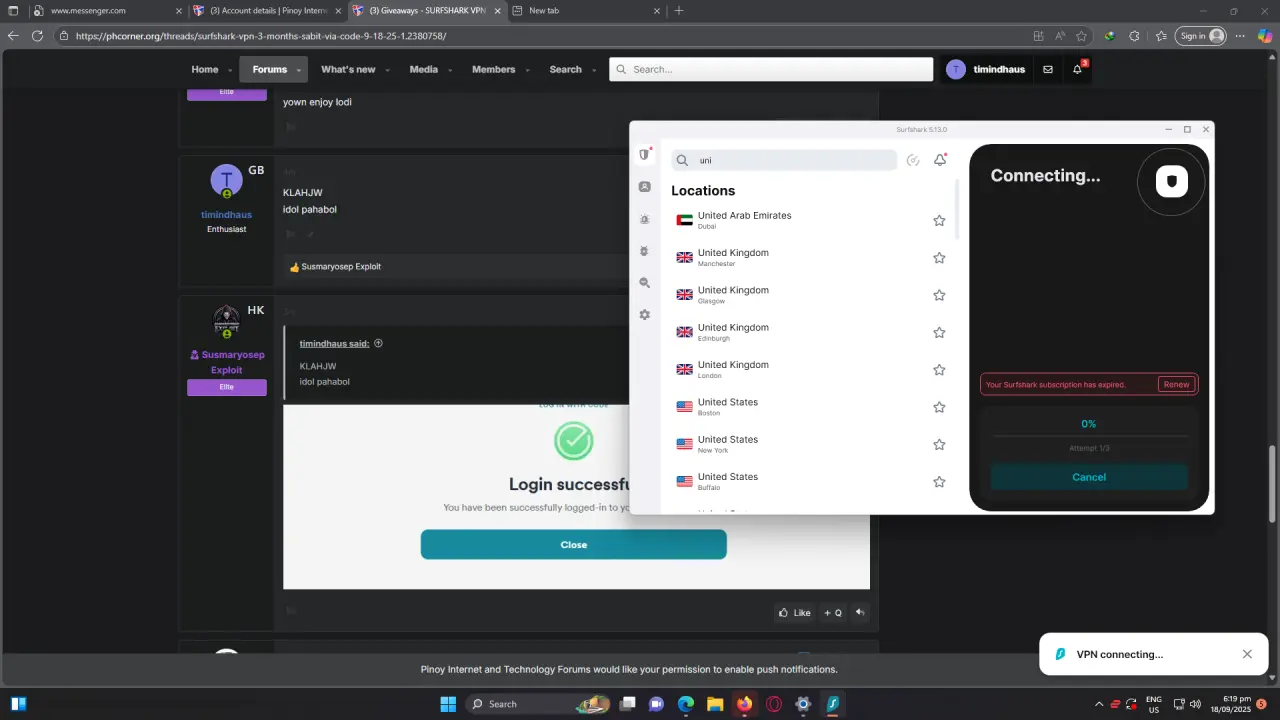The width and height of the screenshot is (1280, 720).
Task: Favorite the United Arab Emirates Dubai location
Action: pos(939,220)
